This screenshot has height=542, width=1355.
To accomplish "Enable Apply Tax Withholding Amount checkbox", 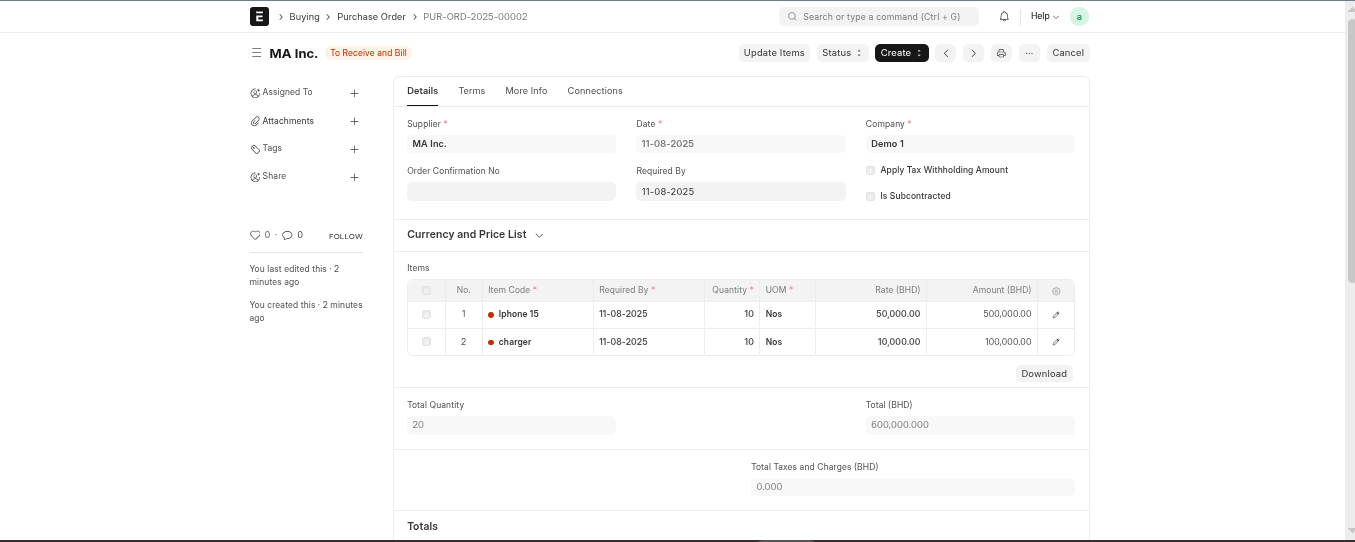I will pos(870,171).
